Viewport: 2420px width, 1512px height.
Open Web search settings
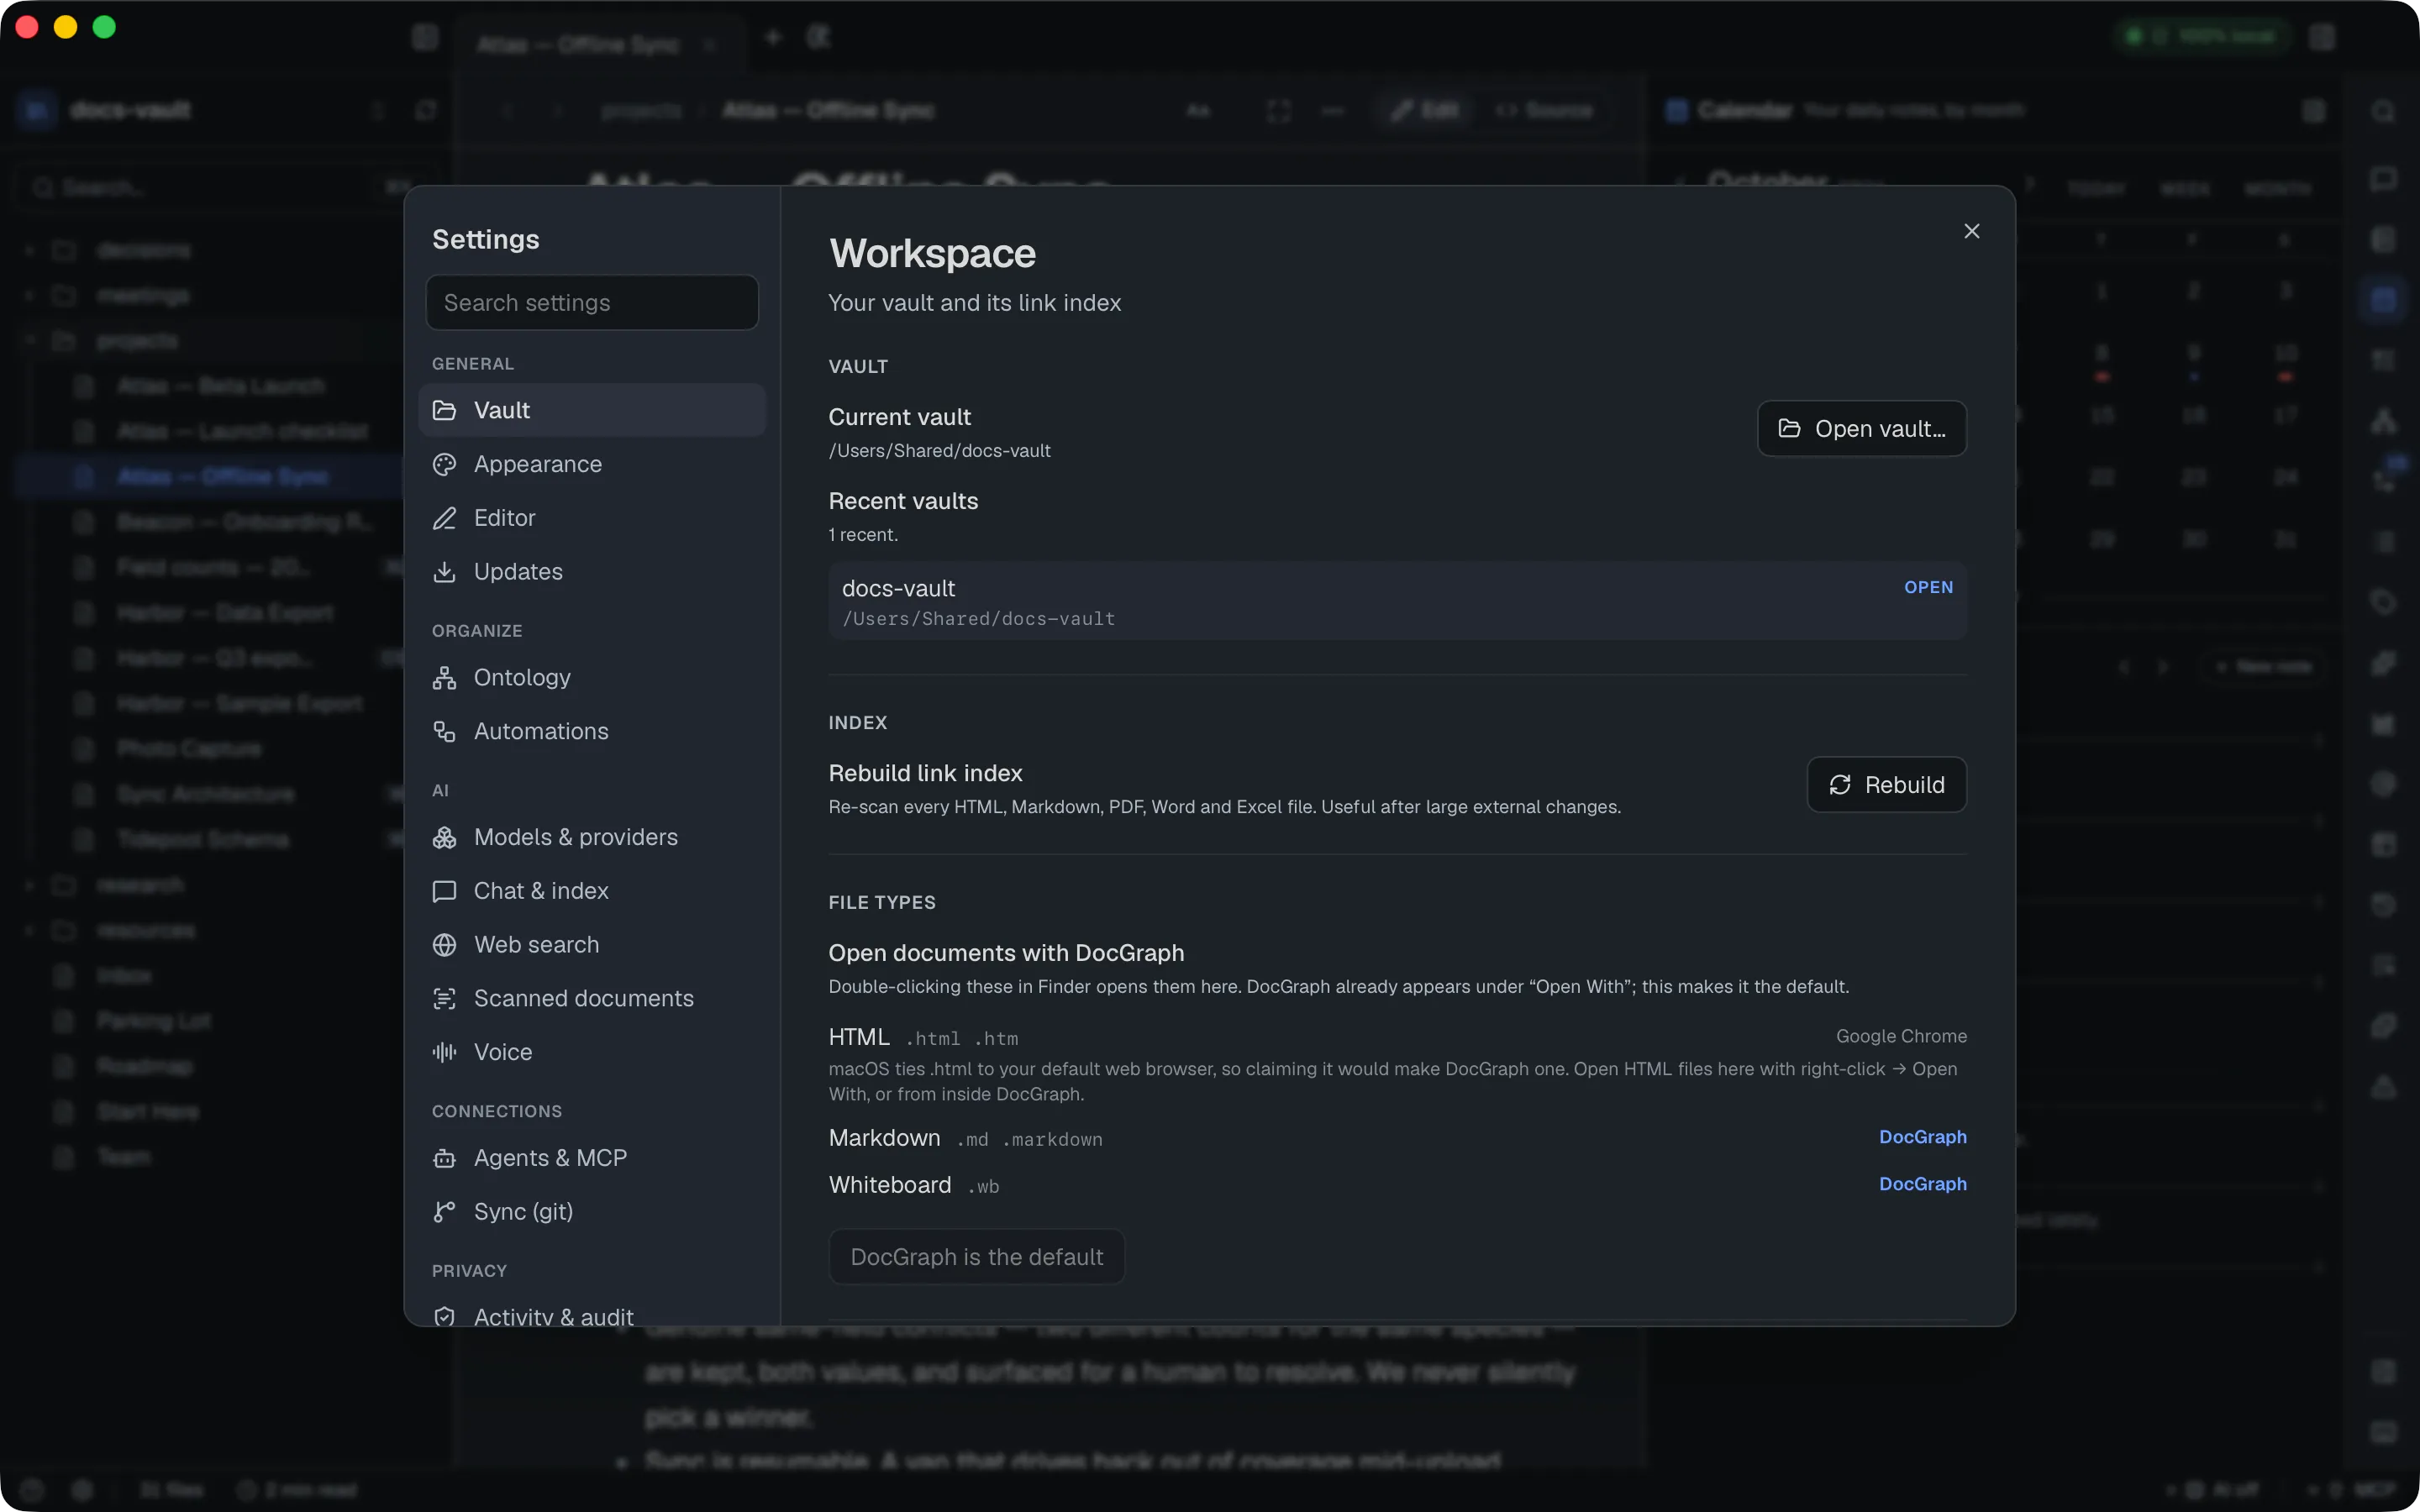click(592, 945)
